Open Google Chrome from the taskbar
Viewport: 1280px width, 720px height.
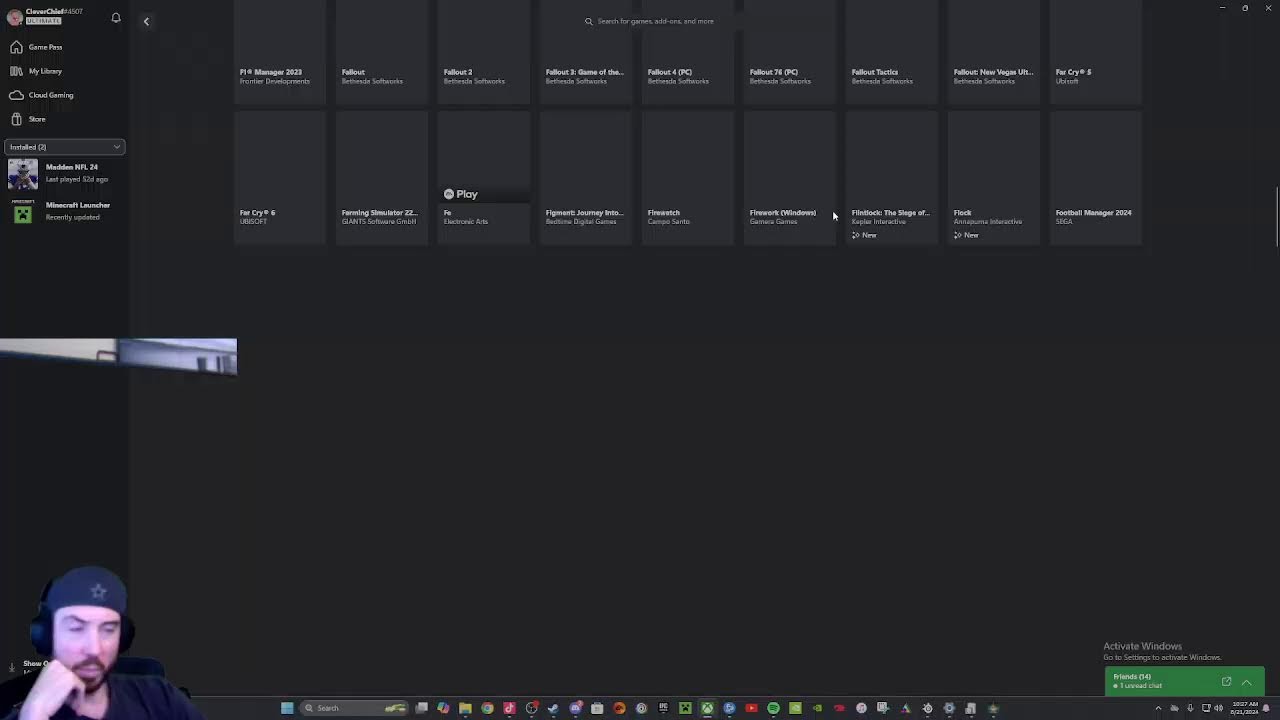[487, 708]
